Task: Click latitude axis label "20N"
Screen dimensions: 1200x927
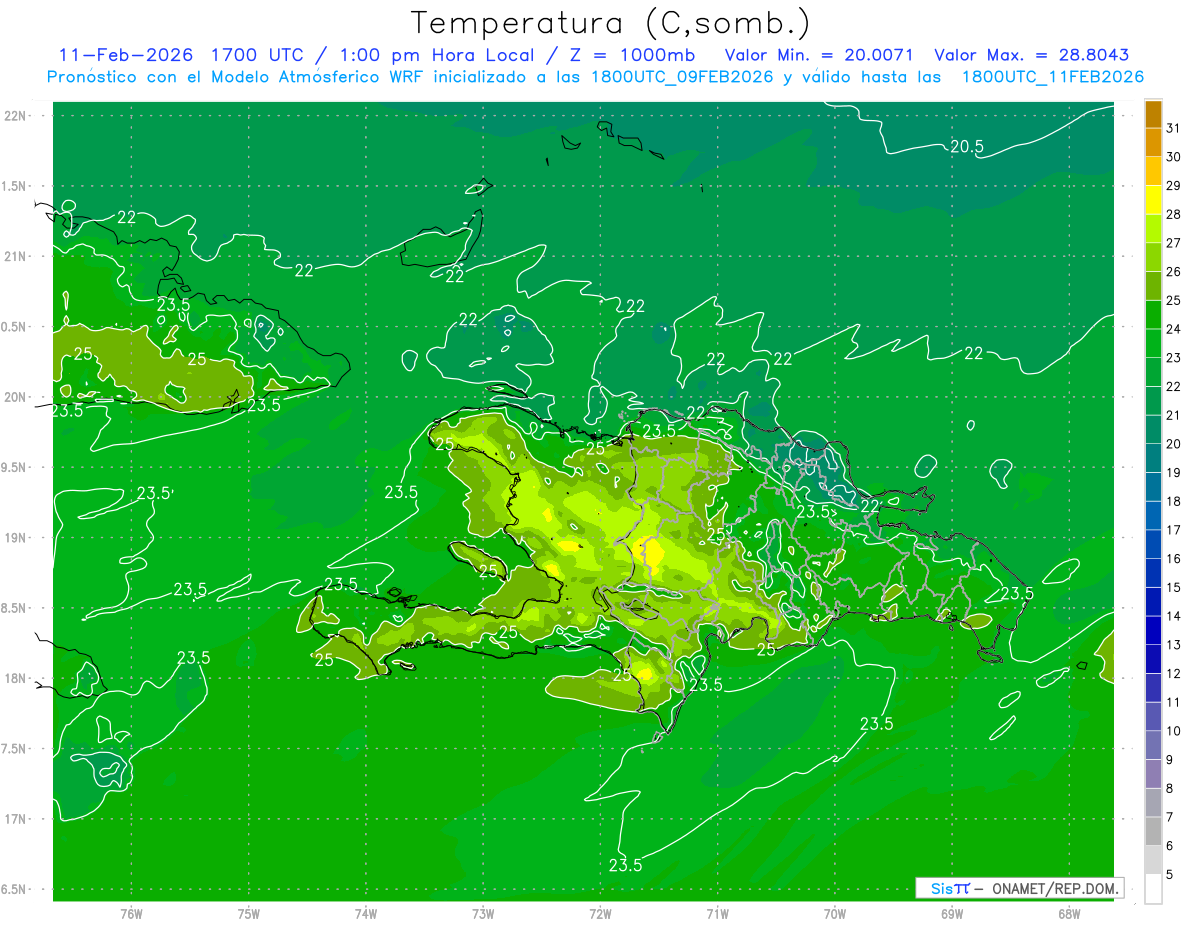Action: click(x=15, y=397)
